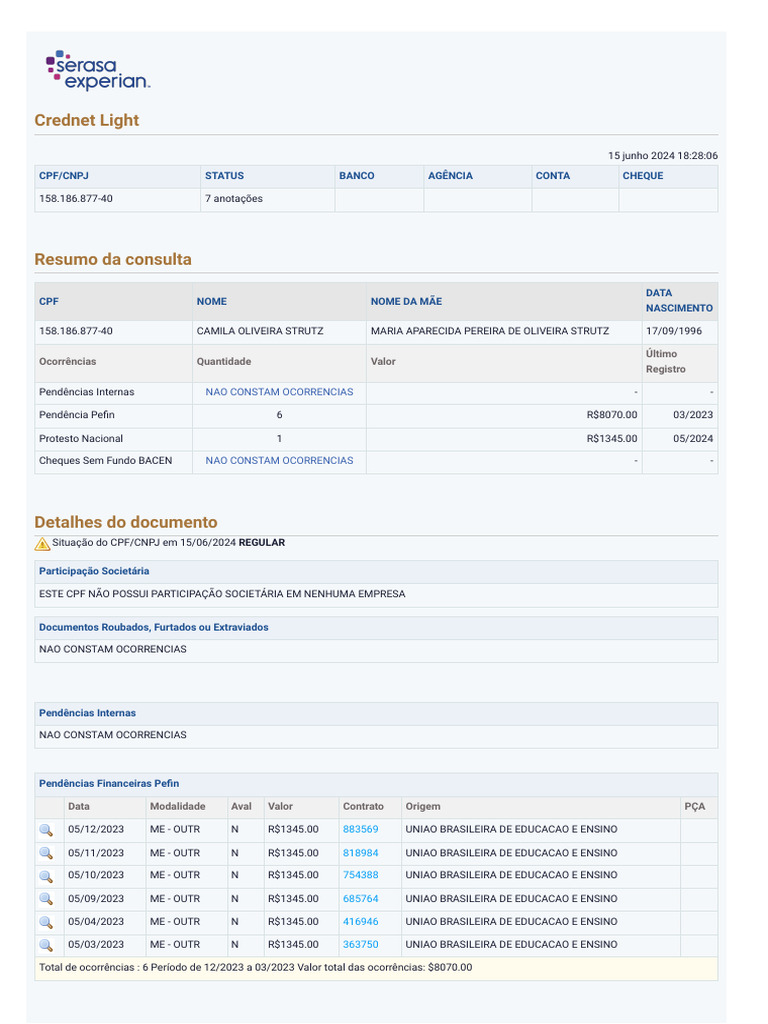Select contract link 685764
Screen dimensions: 768x1024
click(x=360, y=899)
